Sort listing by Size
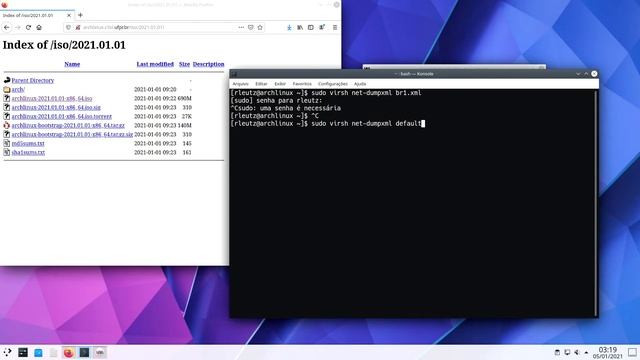Screen dimensions: 640x360 click(x=184, y=64)
